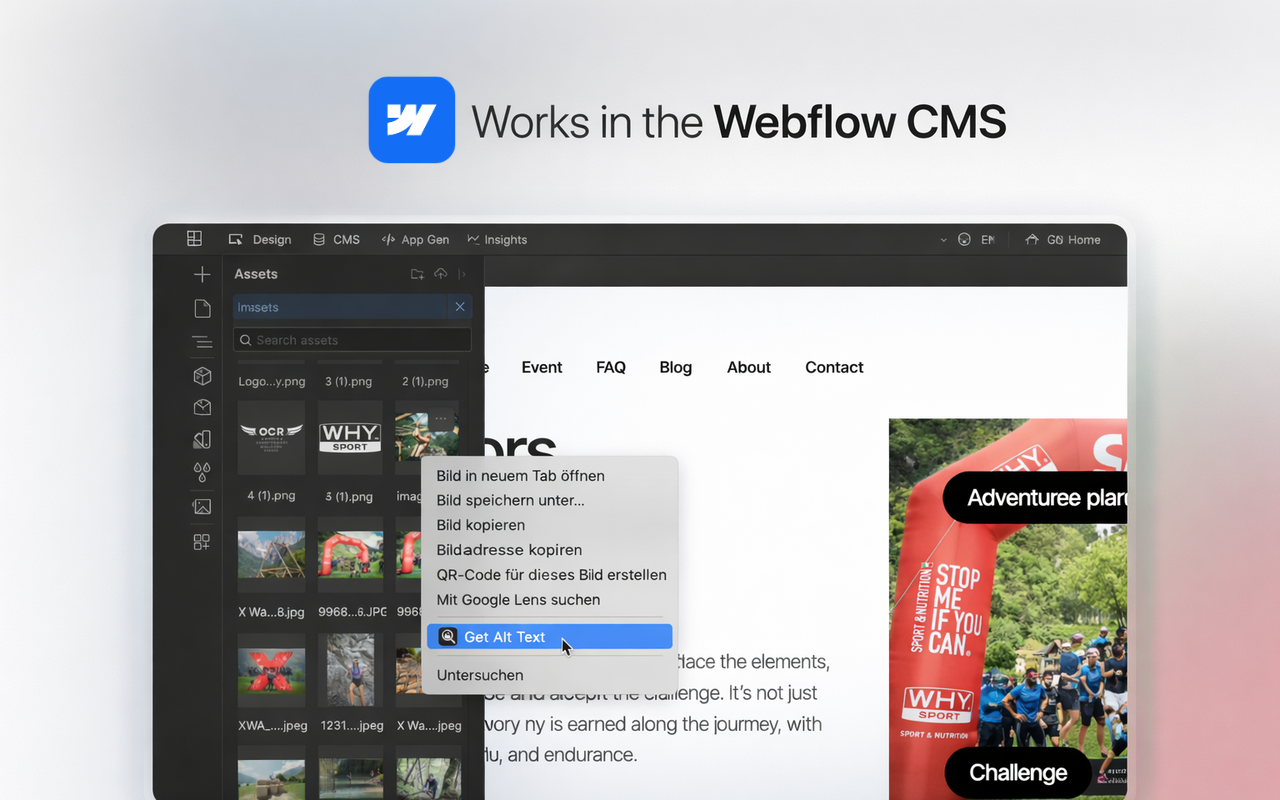The image size is (1280, 800).
Task: Select 'Get Alt Text' menu entry
Action: [550, 636]
